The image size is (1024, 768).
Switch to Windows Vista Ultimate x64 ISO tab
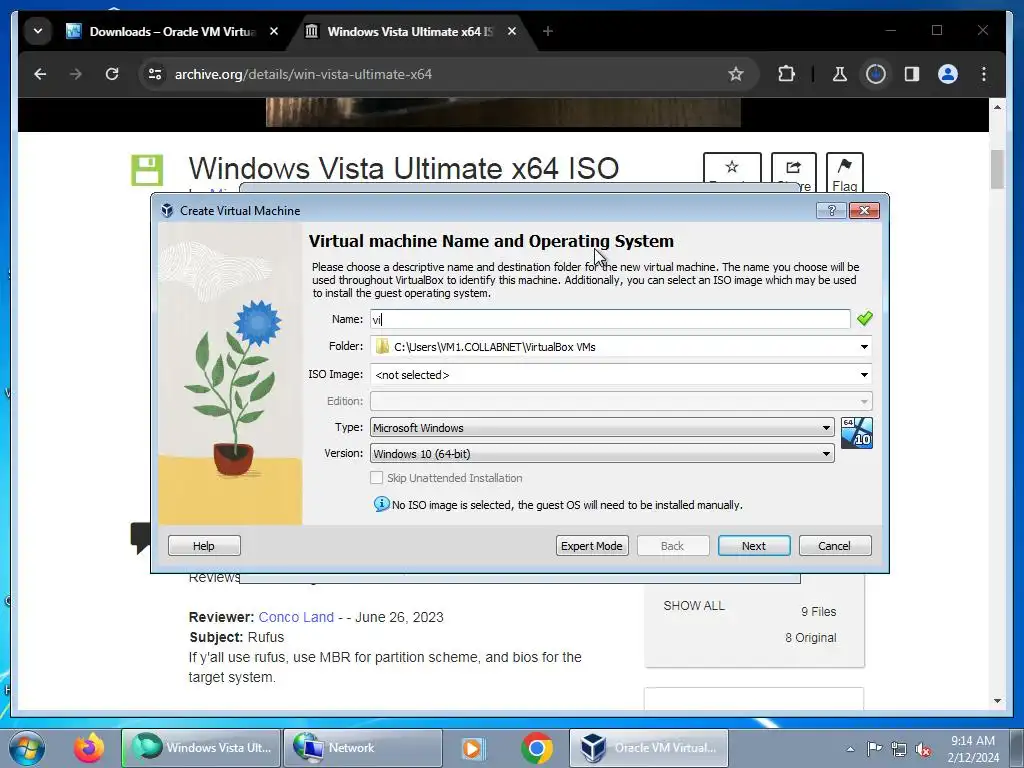coord(411,31)
